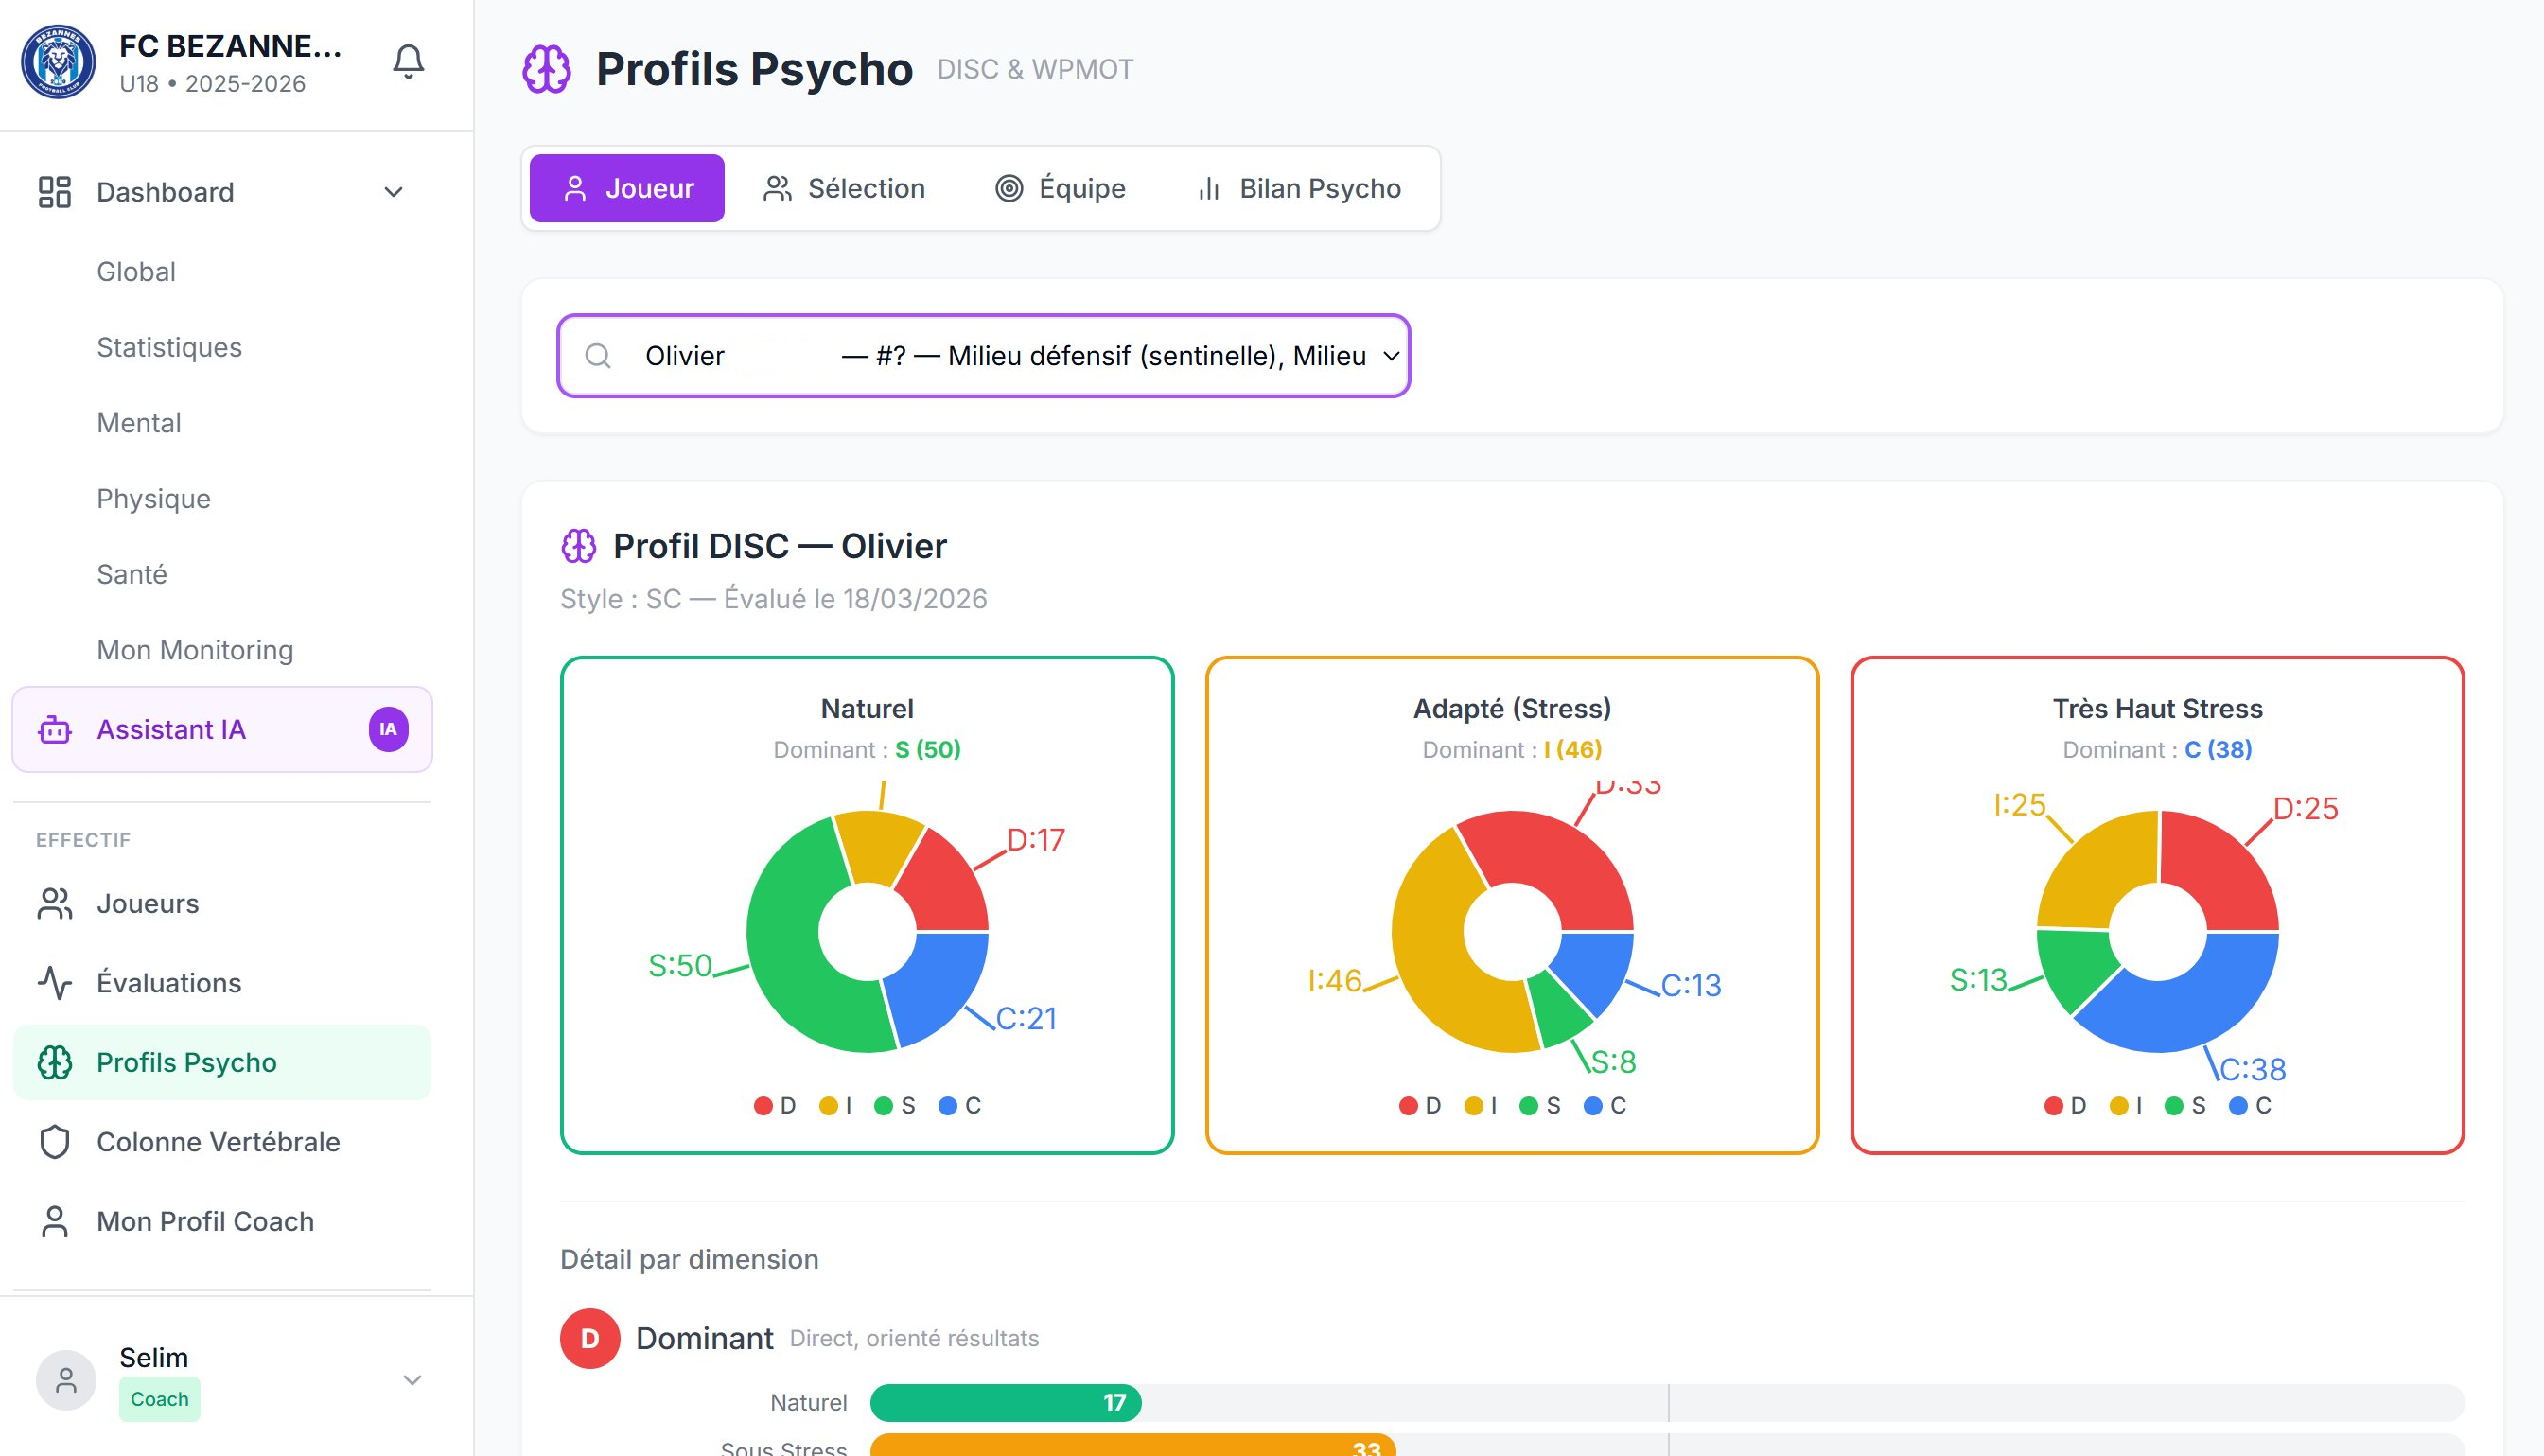Screen dimensions: 2544x1456
Task: Click the bar chart icon on Bilan Psycho
Action: 1209,188
